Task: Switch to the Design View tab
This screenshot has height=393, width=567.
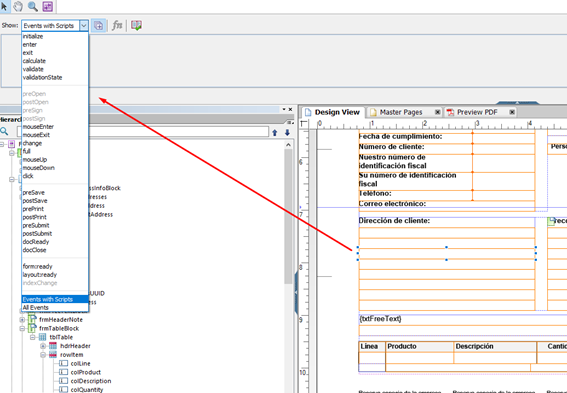Action: [x=333, y=112]
